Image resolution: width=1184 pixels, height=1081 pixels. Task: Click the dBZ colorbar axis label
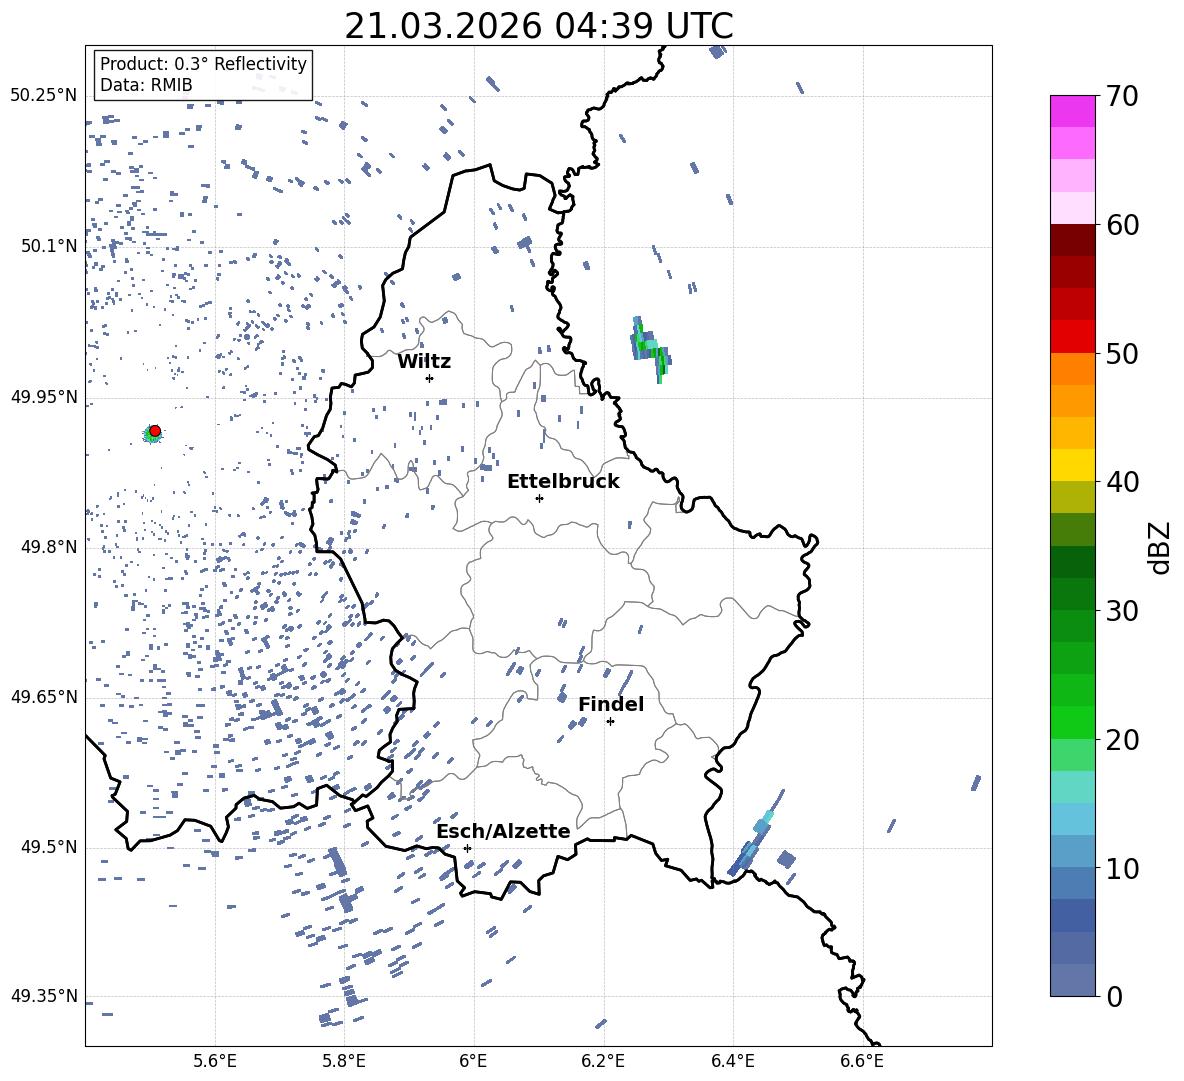1161,547
